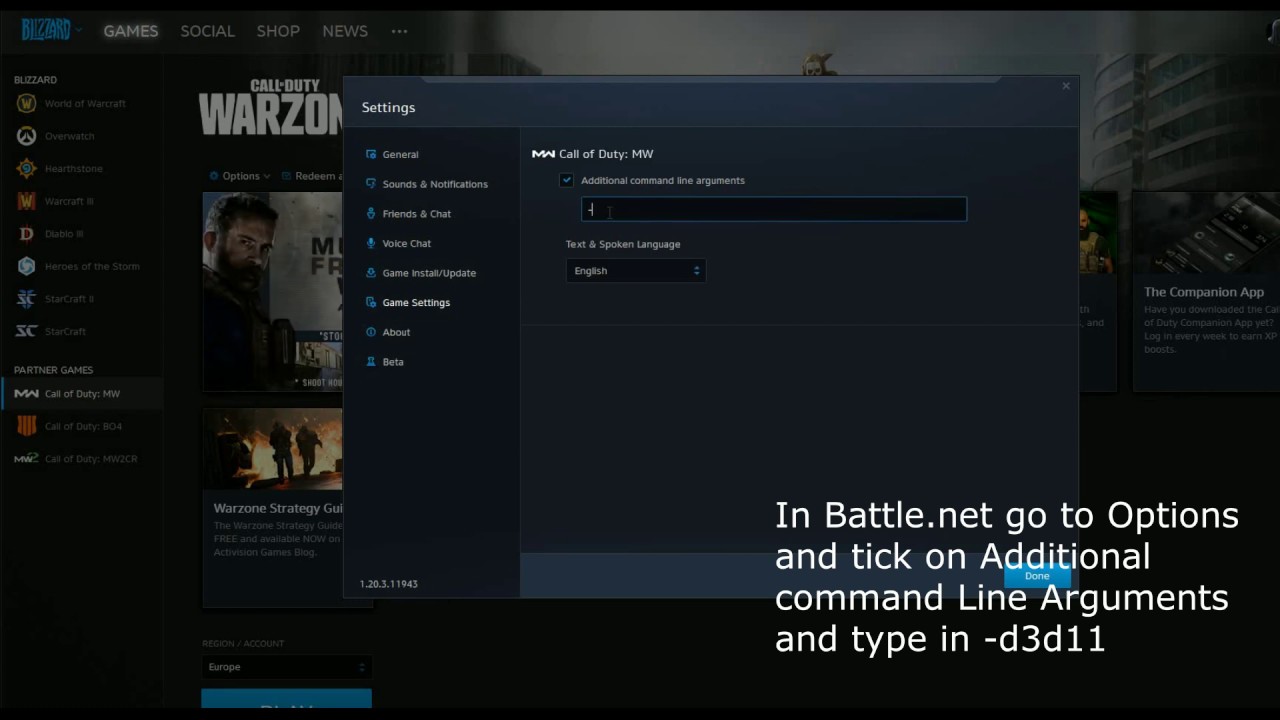The height and width of the screenshot is (720, 1280).
Task: Click the Done button in Settings
Action: pyautogui.click(x=1037, y=576)
